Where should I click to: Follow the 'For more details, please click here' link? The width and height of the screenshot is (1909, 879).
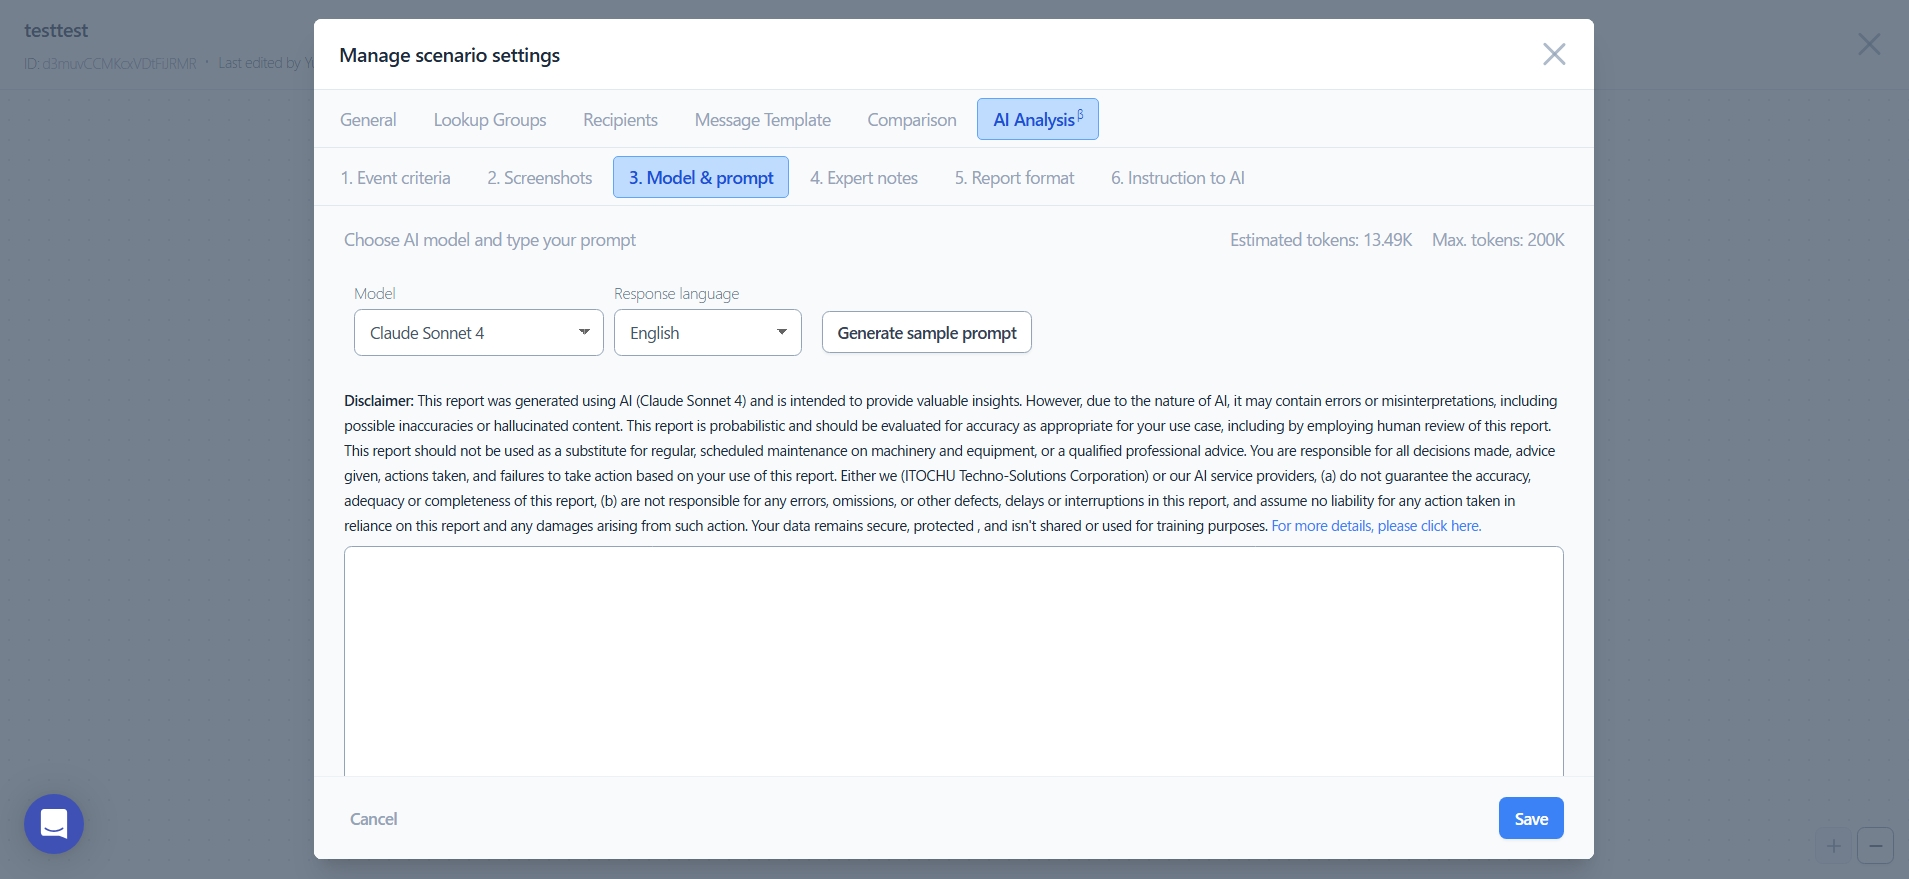[1376, 526]
